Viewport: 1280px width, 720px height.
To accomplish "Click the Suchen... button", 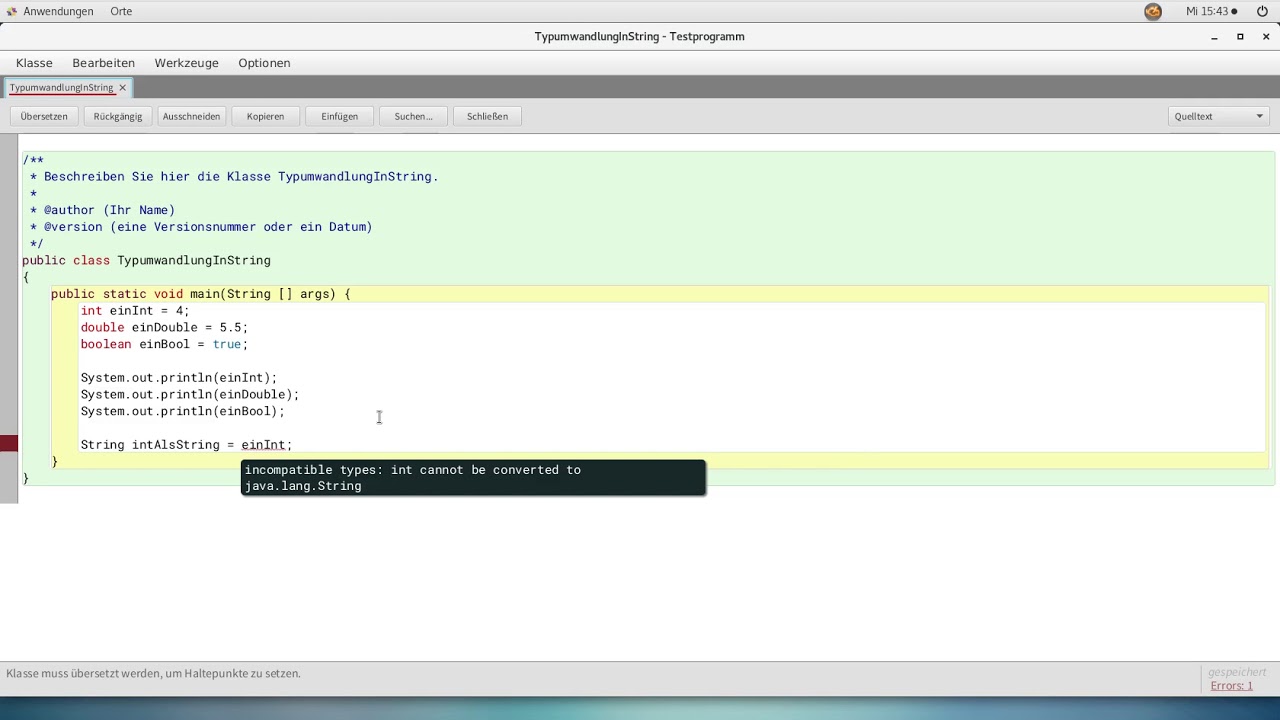I will point(413,116).
